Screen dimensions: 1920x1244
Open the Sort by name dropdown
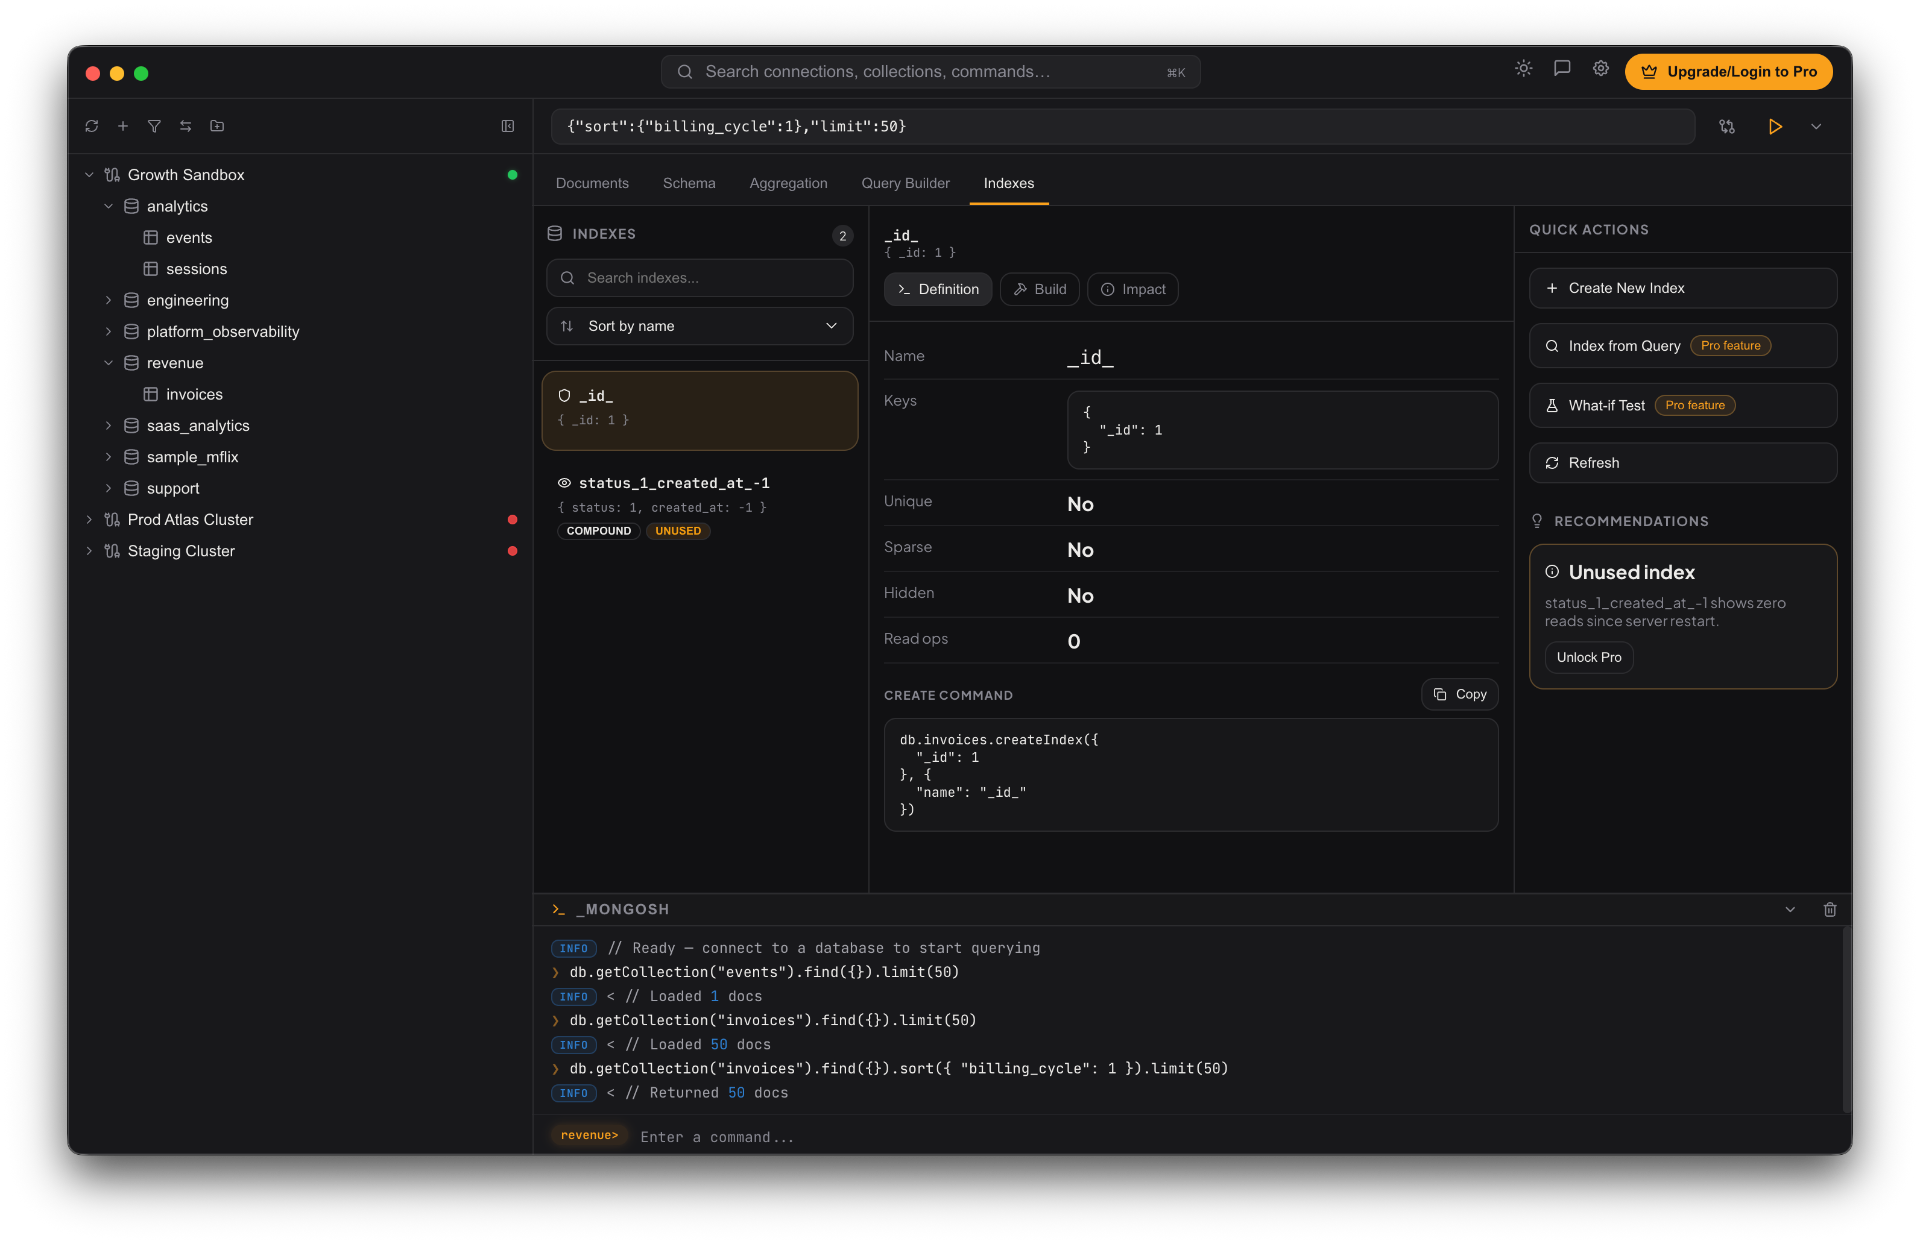(x=699, y=326)
